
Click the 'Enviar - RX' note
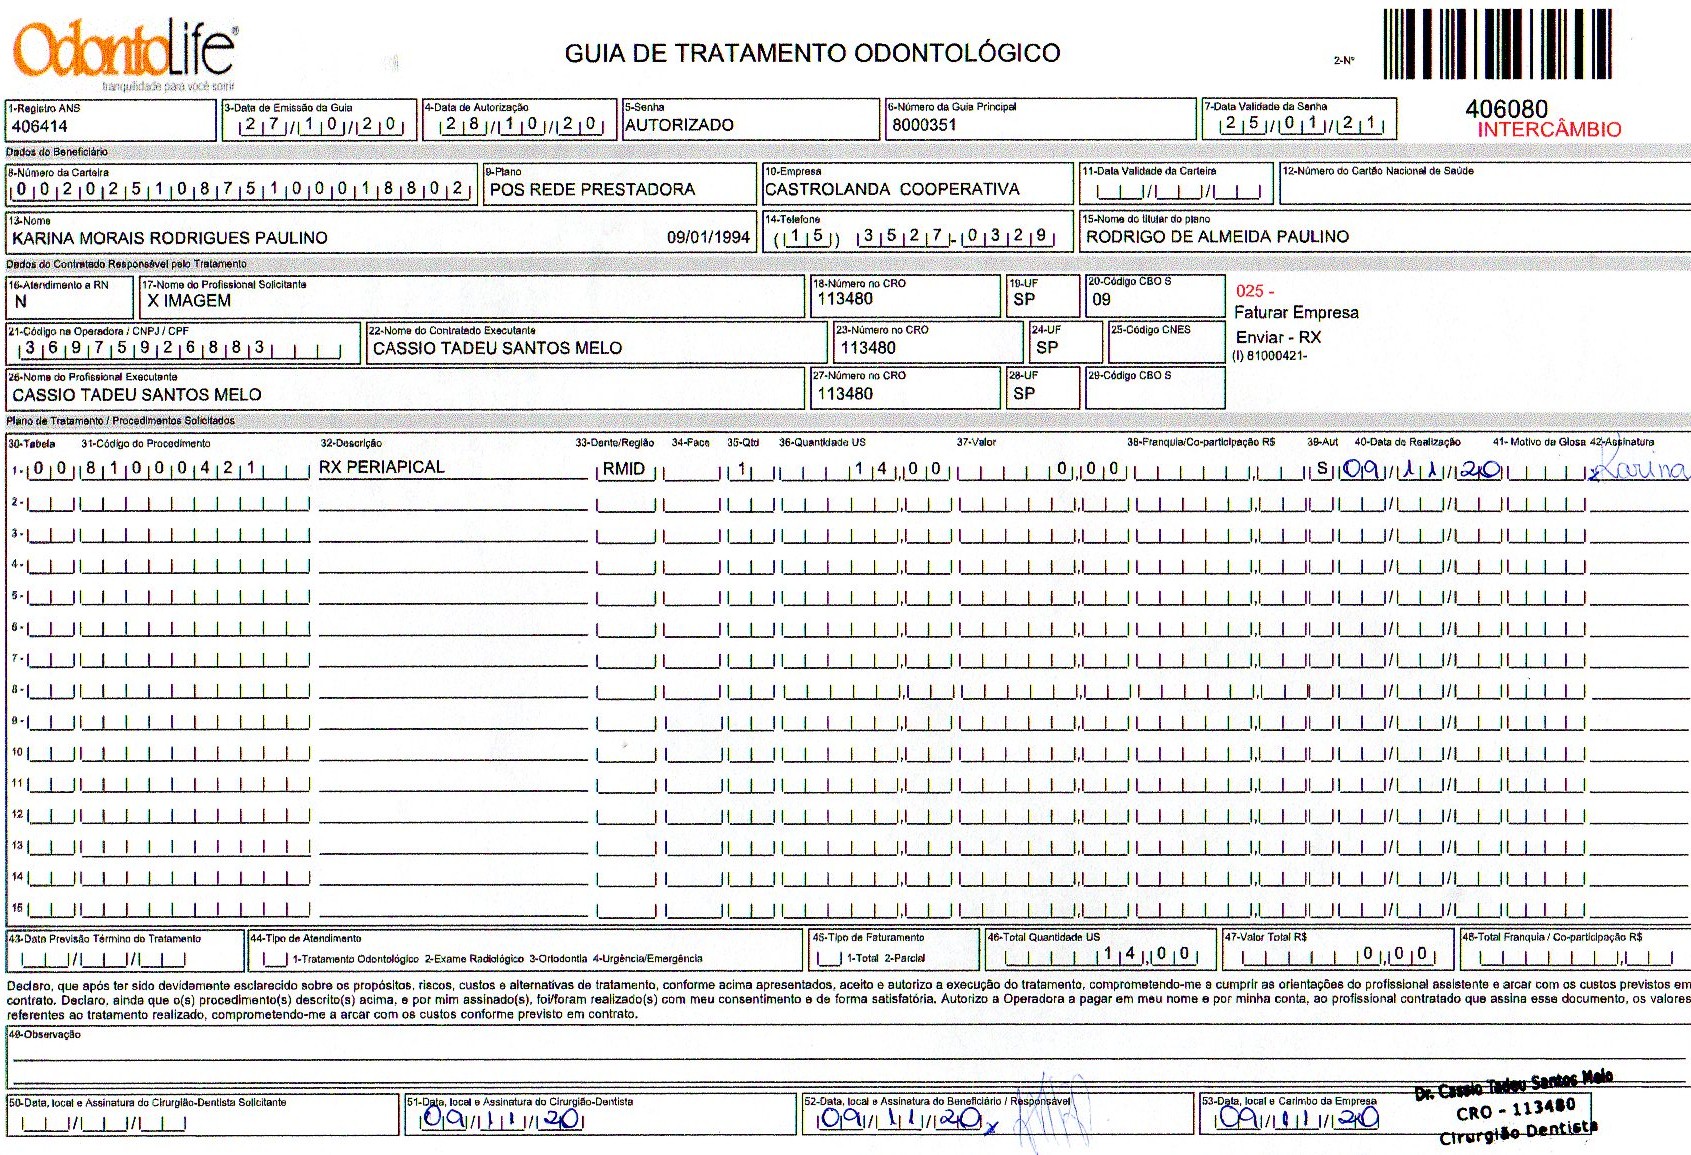tap(1278, 337)
